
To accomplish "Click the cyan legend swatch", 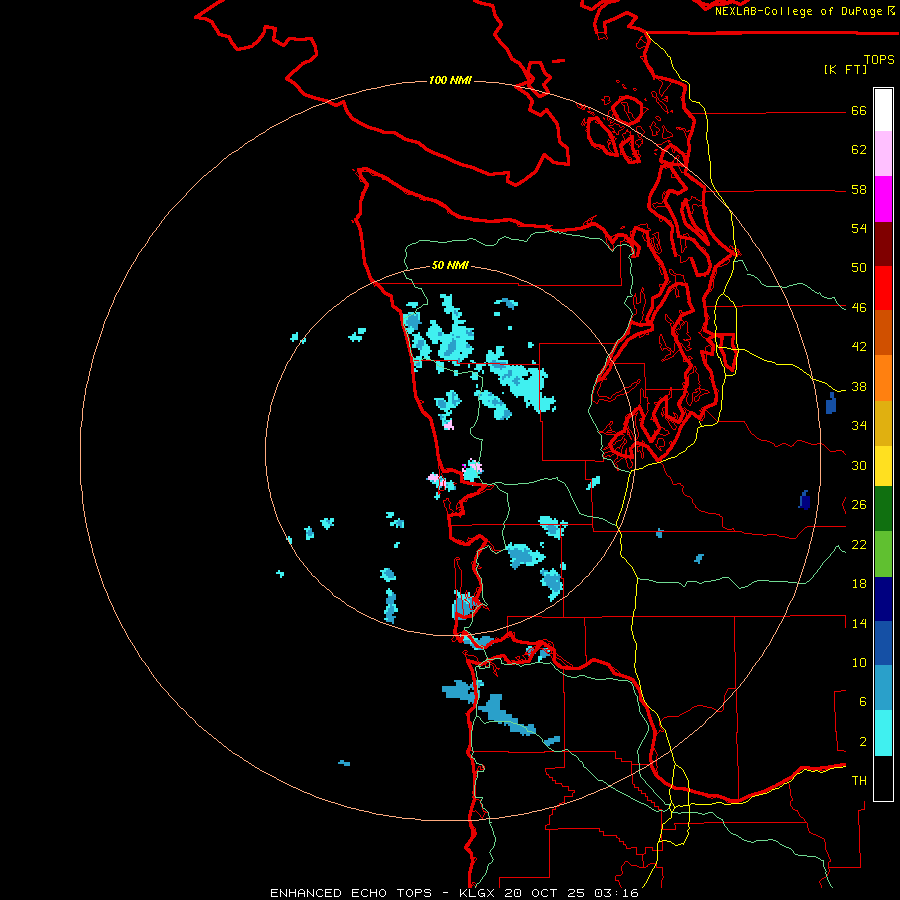I will (883, 733).
